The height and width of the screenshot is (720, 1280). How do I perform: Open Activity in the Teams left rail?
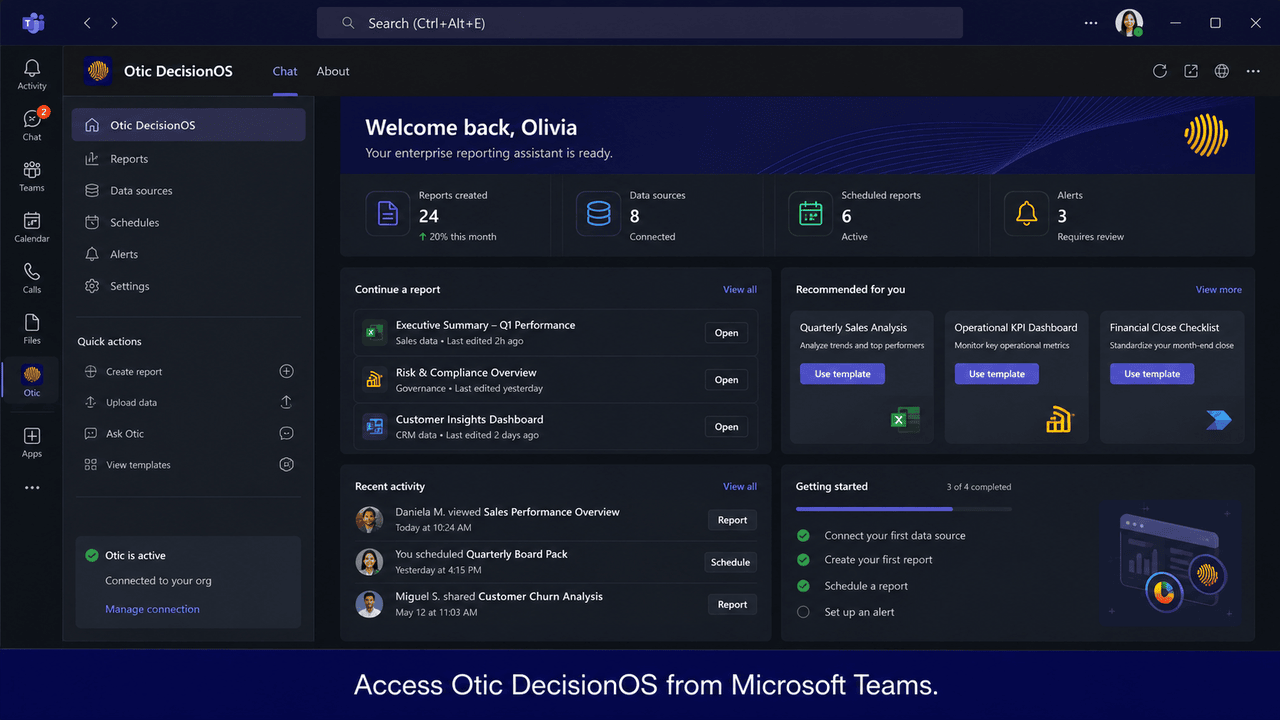pos(32,74)
